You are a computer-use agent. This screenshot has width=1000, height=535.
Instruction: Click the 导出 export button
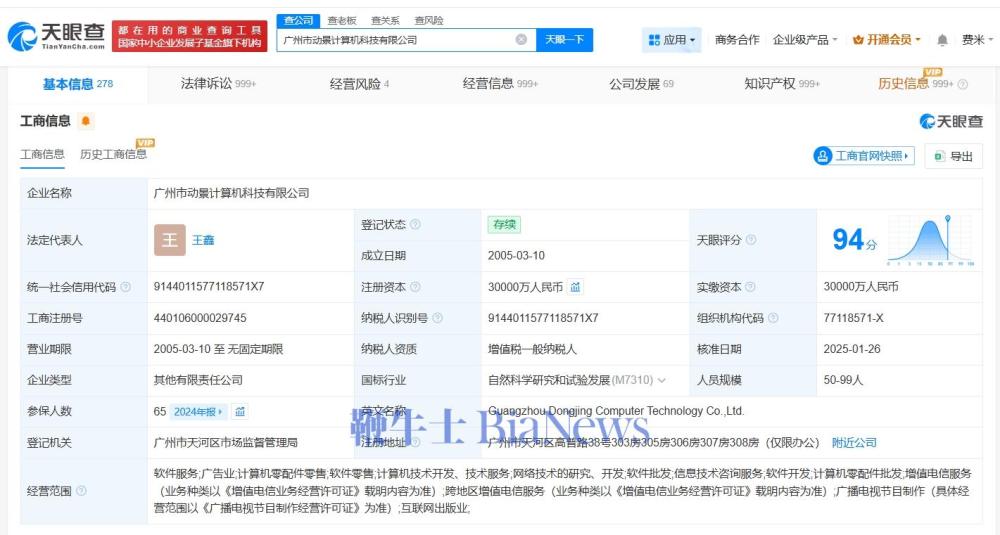pyautogui.click(x=953, y=156)
